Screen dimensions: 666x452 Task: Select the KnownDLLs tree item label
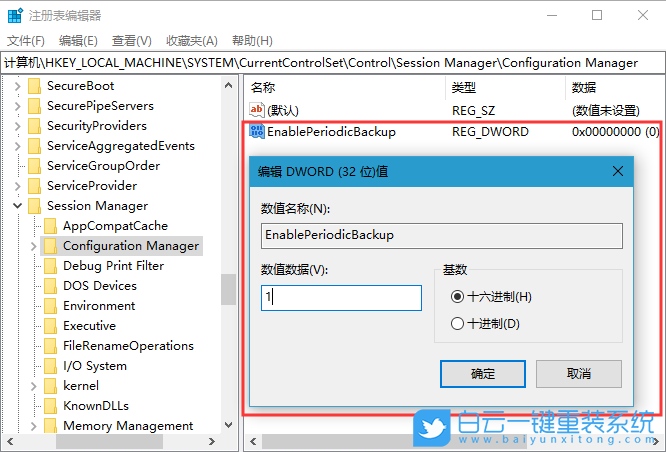click(x=96, y=406)
